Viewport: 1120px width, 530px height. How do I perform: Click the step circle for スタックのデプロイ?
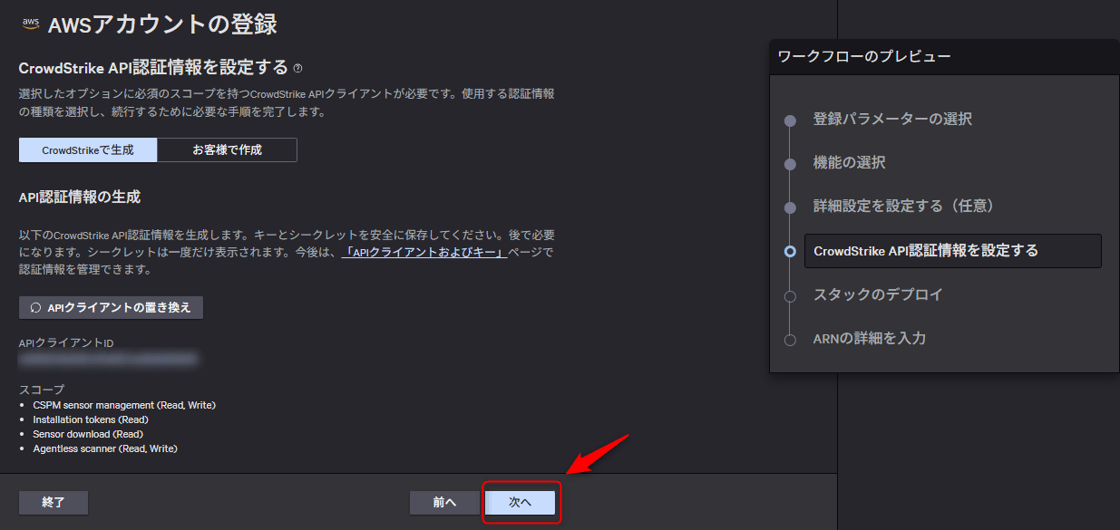tap(790, 296)
